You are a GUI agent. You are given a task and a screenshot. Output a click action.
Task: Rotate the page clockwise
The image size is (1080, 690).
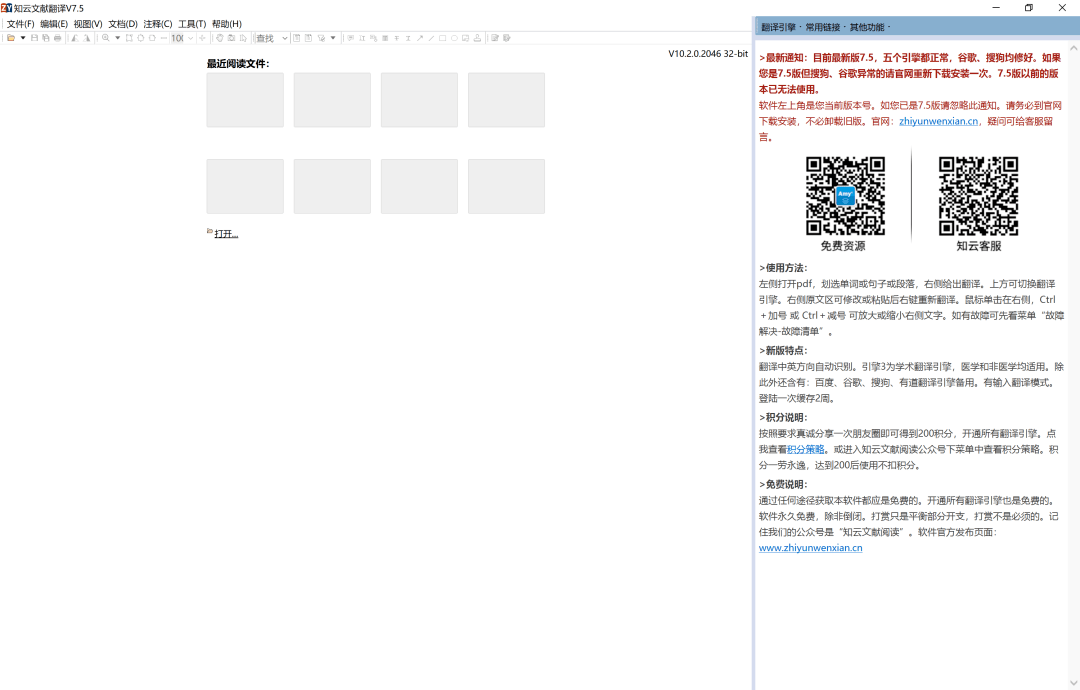[86, 38]
